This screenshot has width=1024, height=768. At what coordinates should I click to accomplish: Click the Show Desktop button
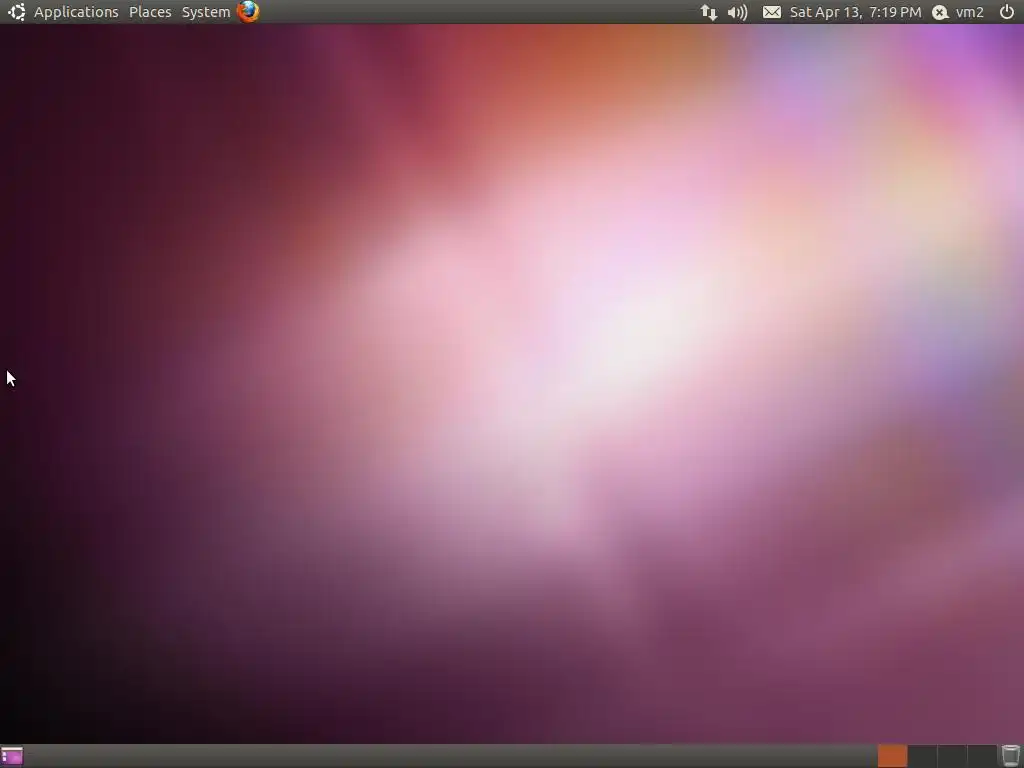[12, 756]
